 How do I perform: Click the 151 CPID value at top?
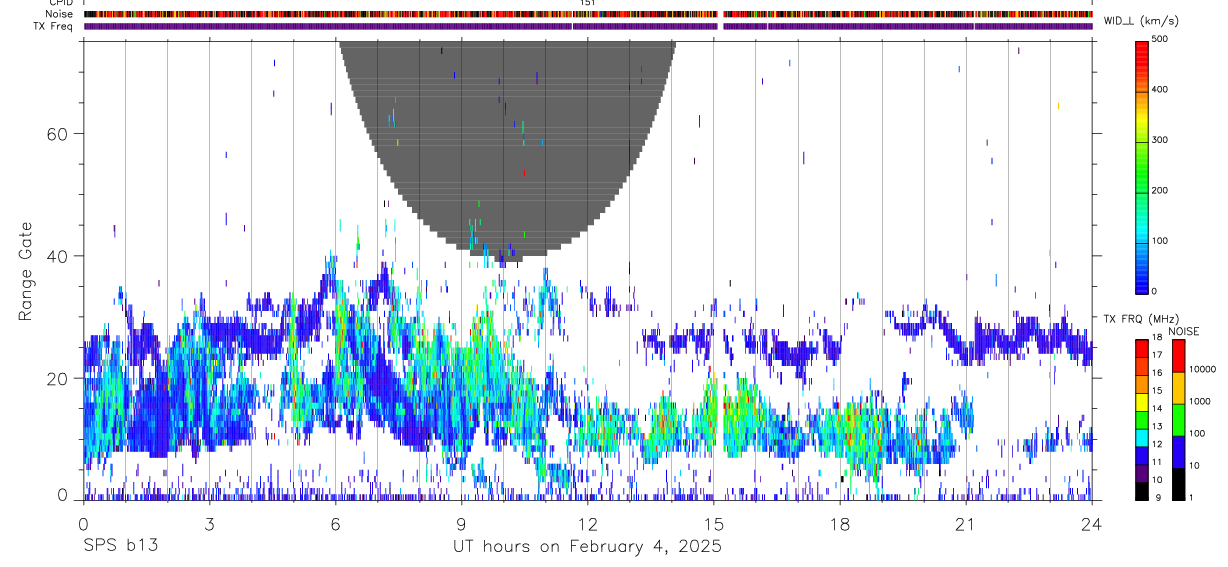[587, 3]
